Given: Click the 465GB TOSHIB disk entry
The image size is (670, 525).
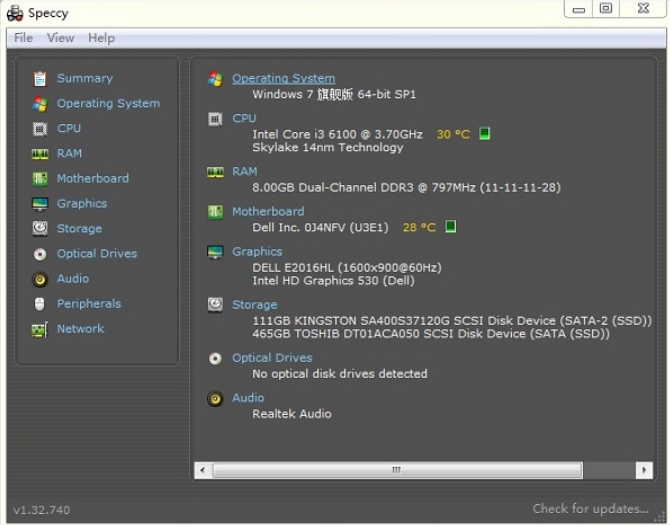Looking at the screenshot, I should click(431, 334).
